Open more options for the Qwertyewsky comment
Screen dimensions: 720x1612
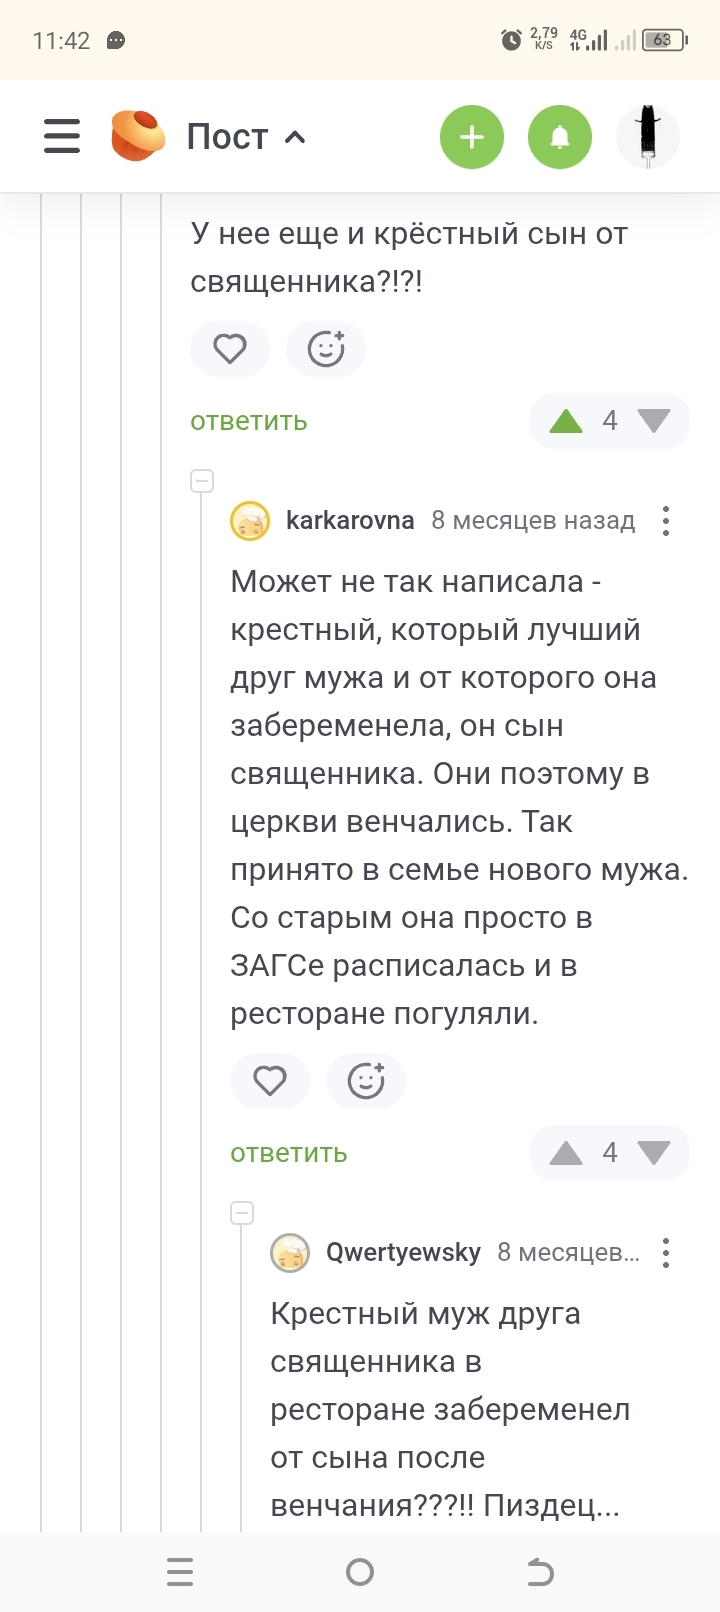point(666,1253)
